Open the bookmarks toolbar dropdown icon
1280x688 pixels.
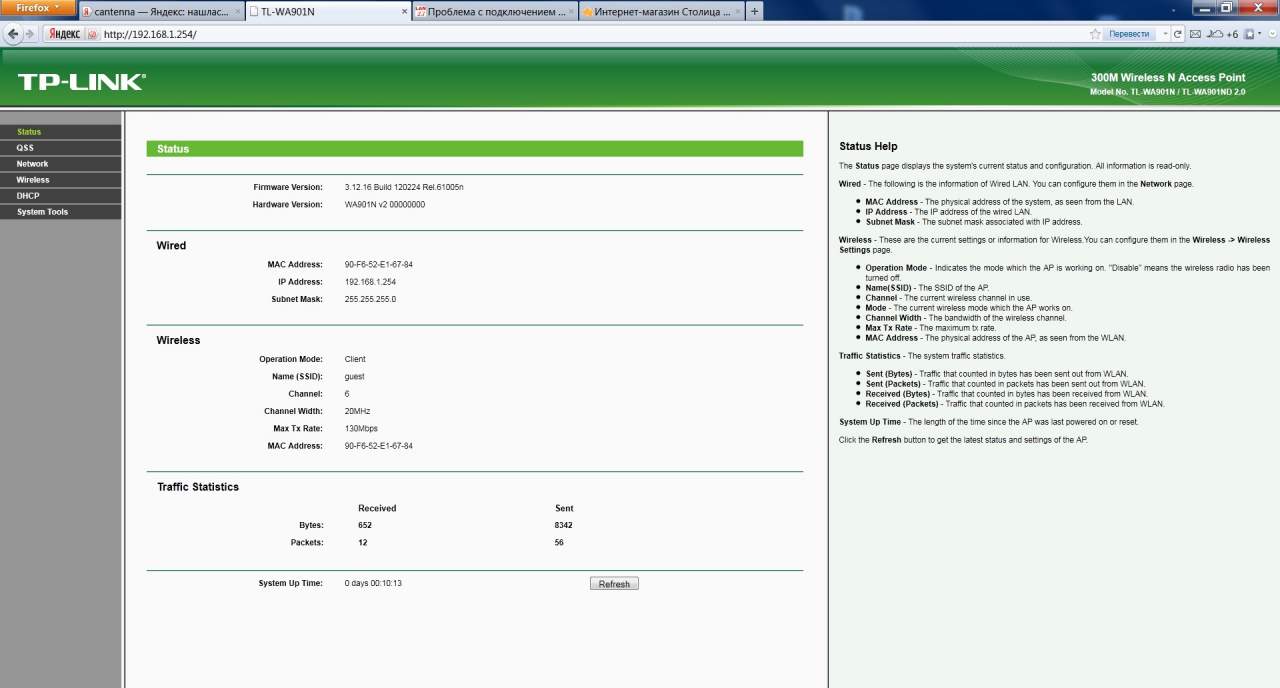pos(1253,34)
